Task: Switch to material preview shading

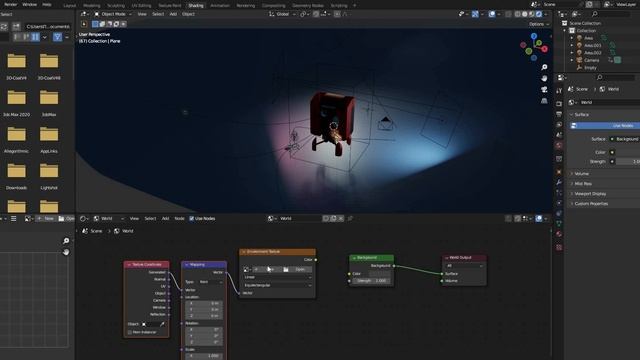Action: [x=531, y=14]
